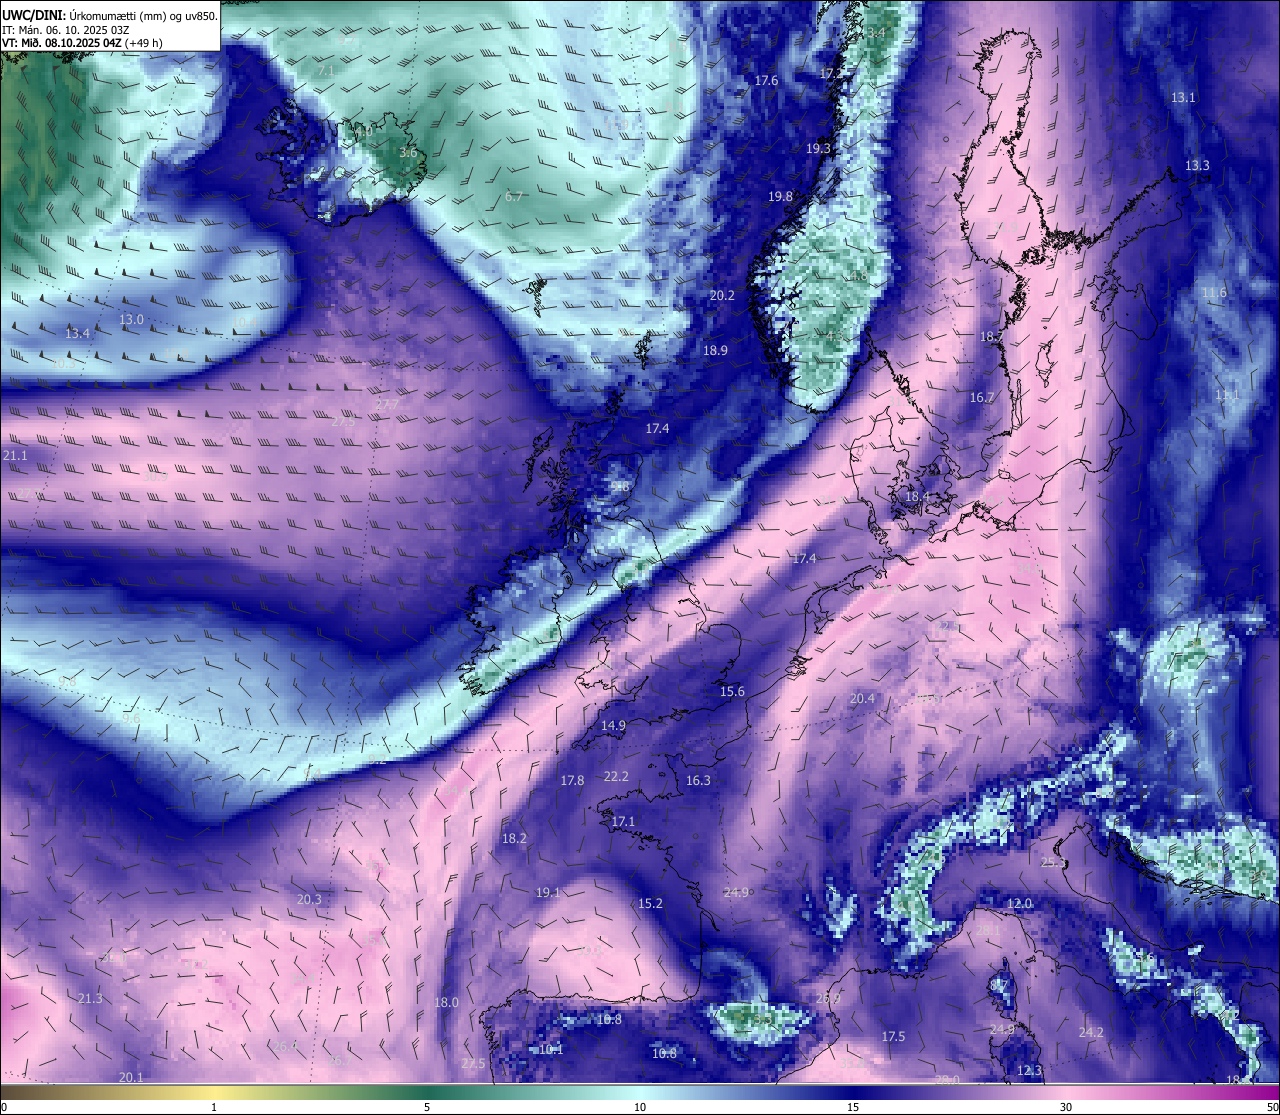Screen dimensions: 1280x1115
Task: Click the 19.3 value on the map
Action: tap(818, 148)
